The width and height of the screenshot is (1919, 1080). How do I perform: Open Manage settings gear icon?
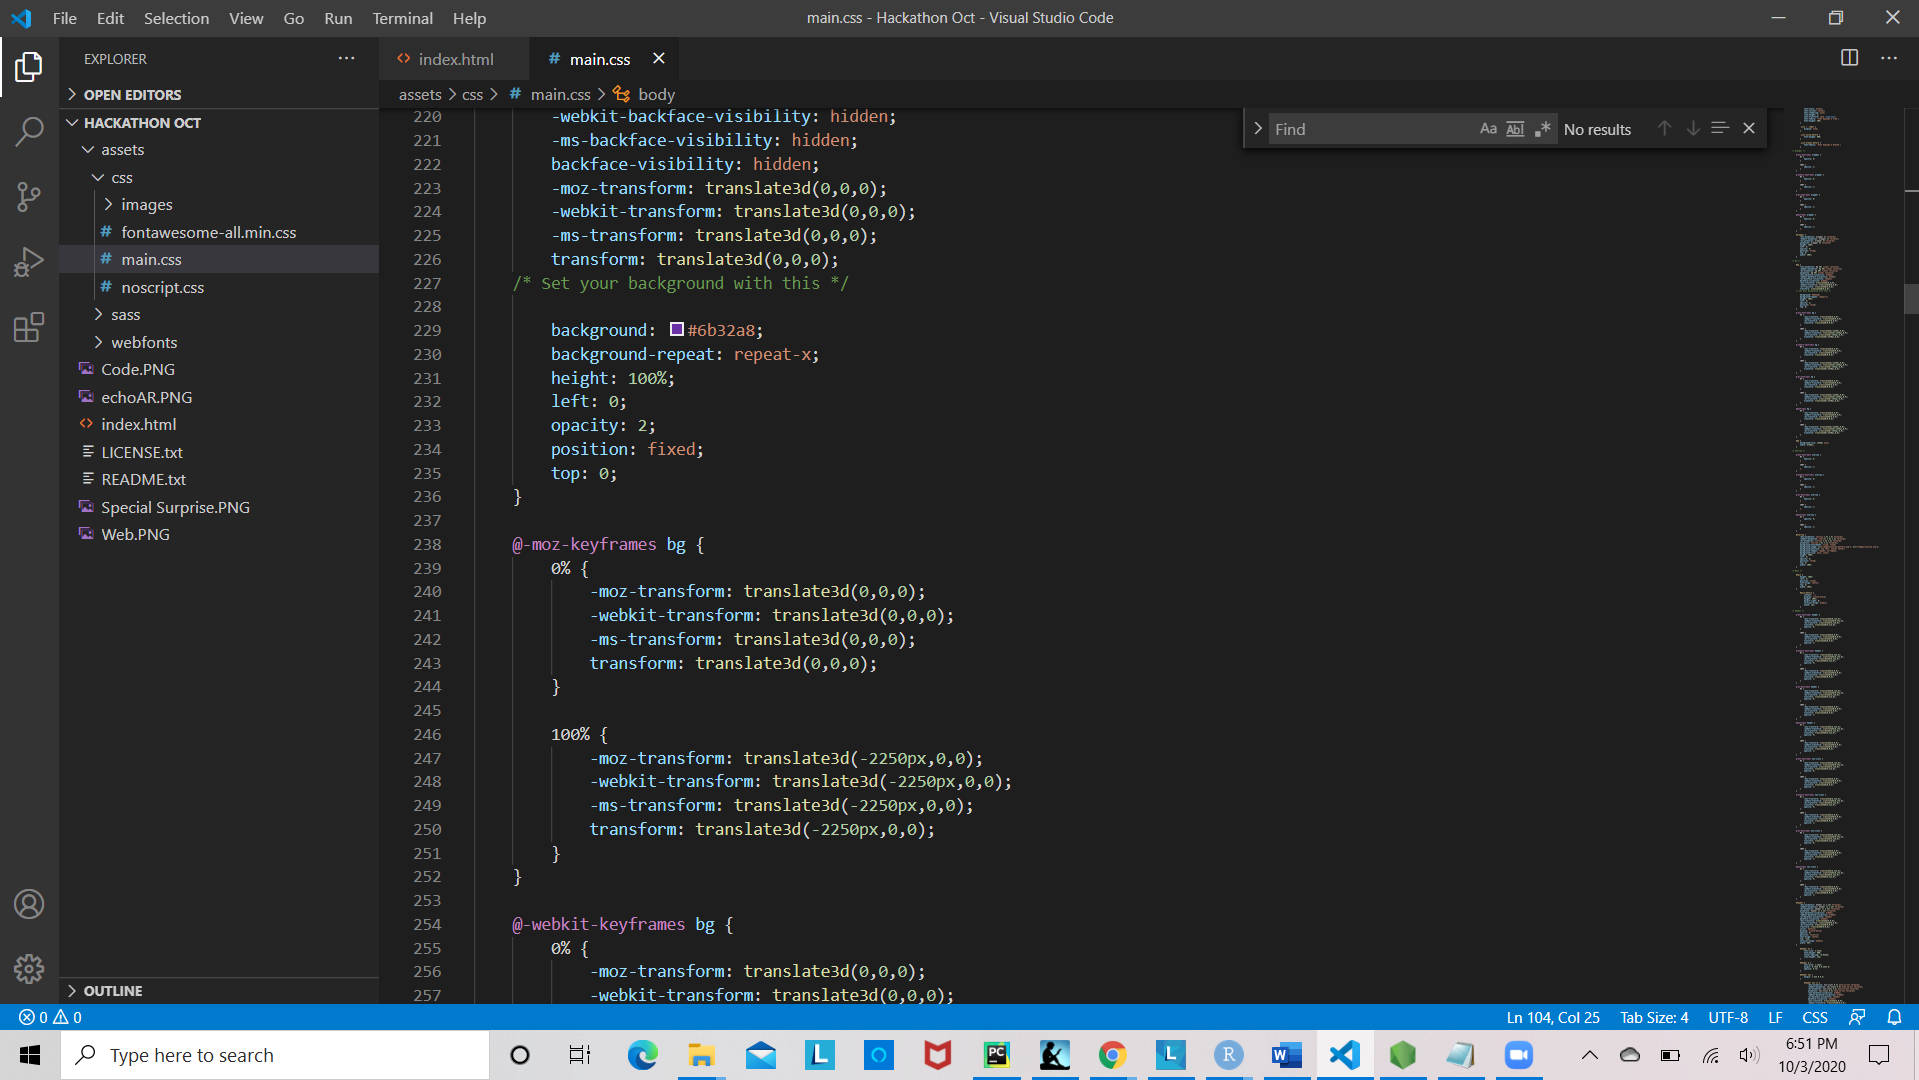coord(29,968)
